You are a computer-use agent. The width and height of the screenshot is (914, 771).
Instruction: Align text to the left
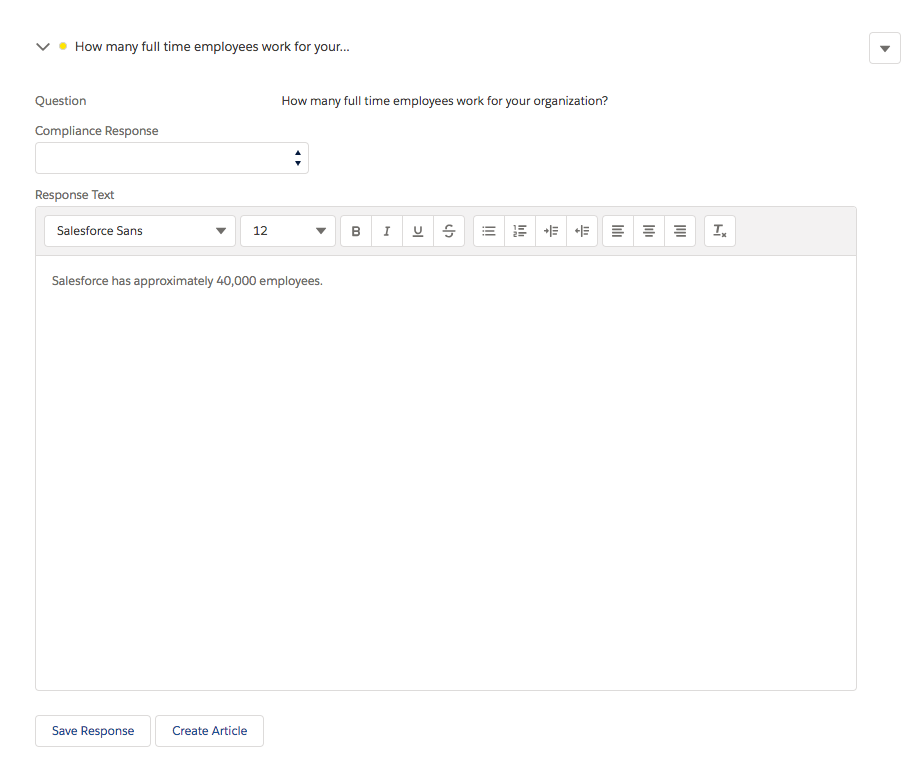point(618,231)
